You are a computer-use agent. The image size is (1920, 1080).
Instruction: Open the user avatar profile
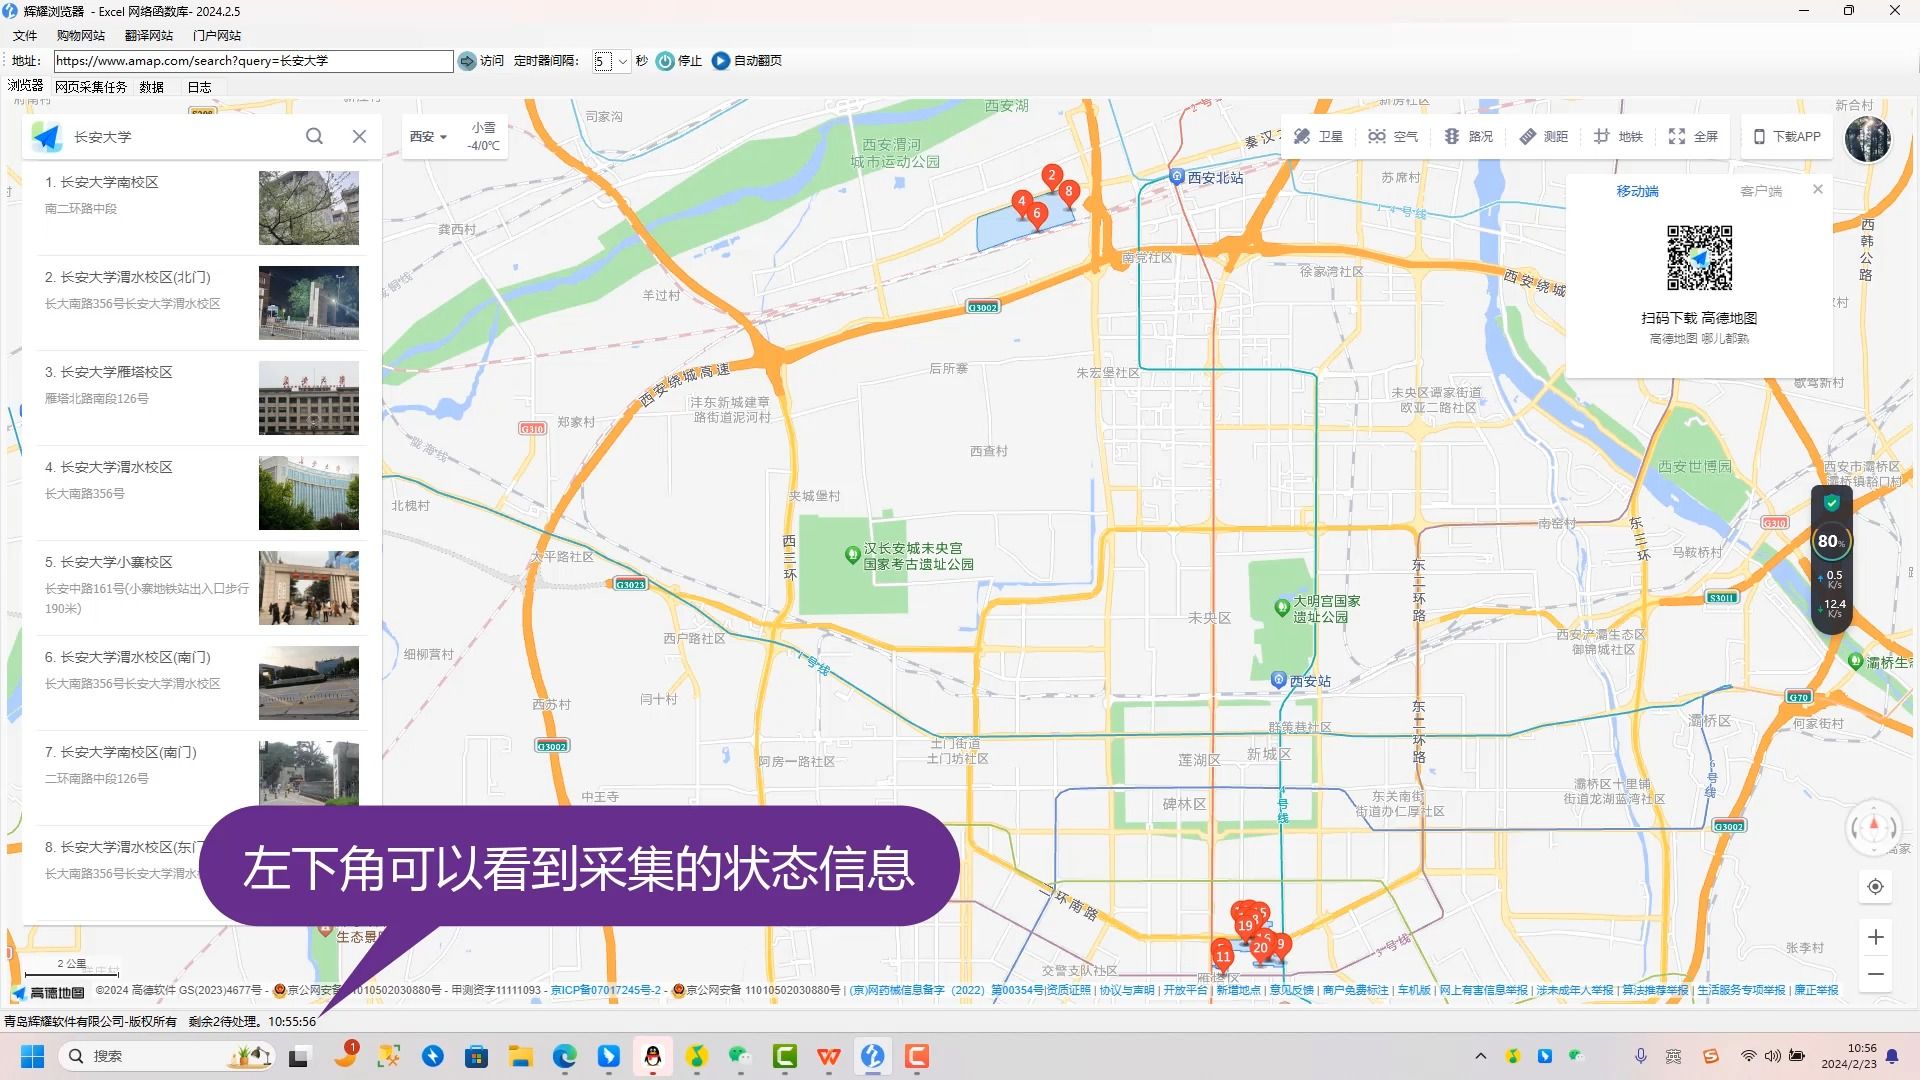click(x=1867, y=138)
